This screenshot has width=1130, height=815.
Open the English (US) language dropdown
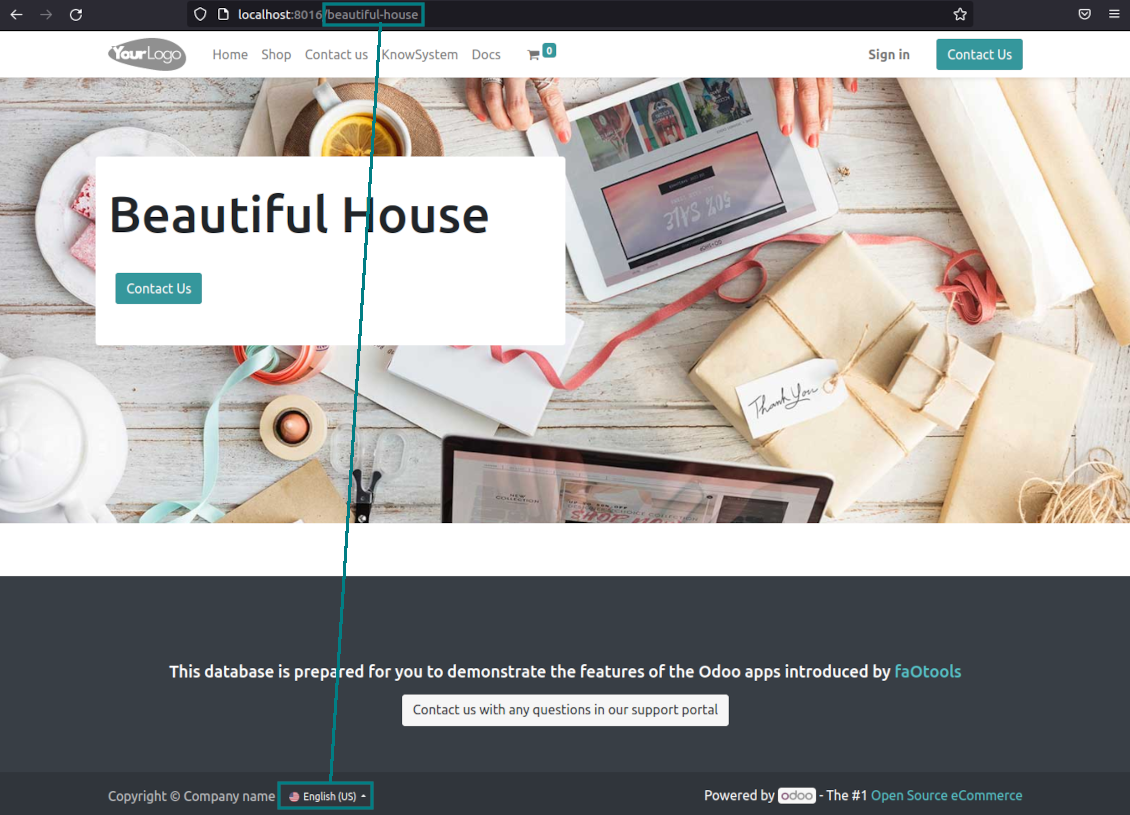click(325, 795)
